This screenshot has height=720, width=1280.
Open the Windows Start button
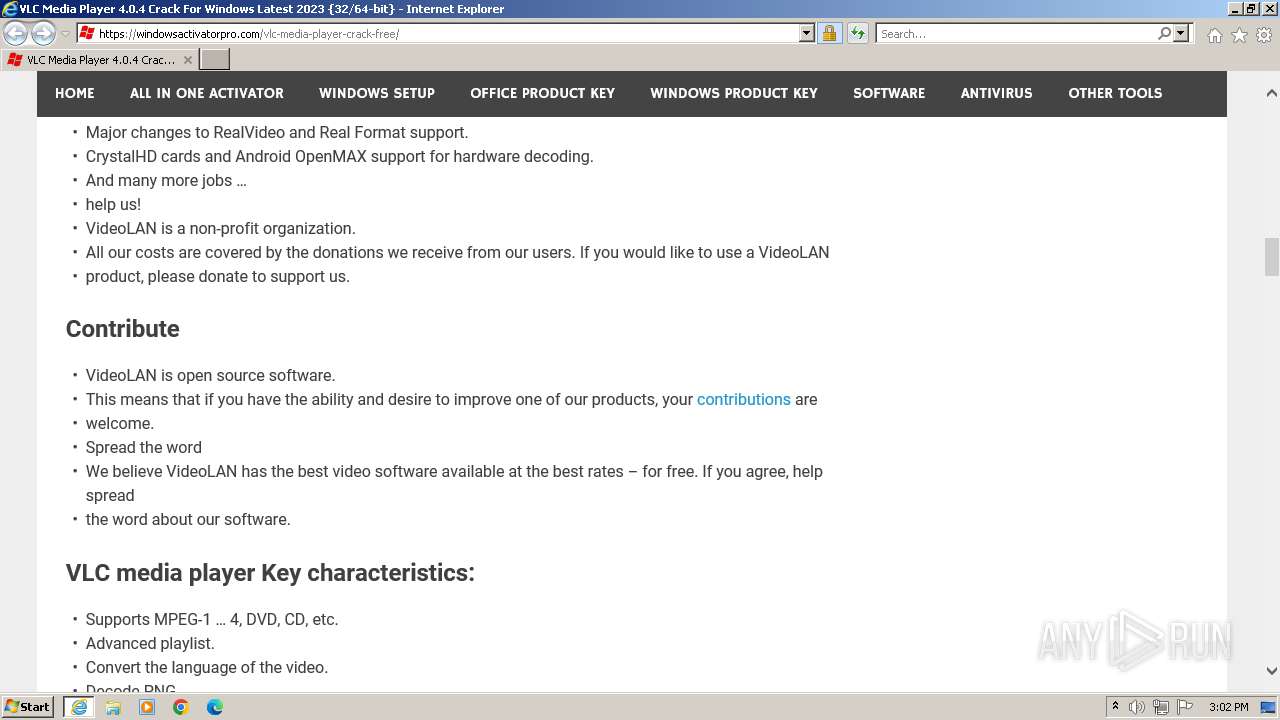(28, 707)
